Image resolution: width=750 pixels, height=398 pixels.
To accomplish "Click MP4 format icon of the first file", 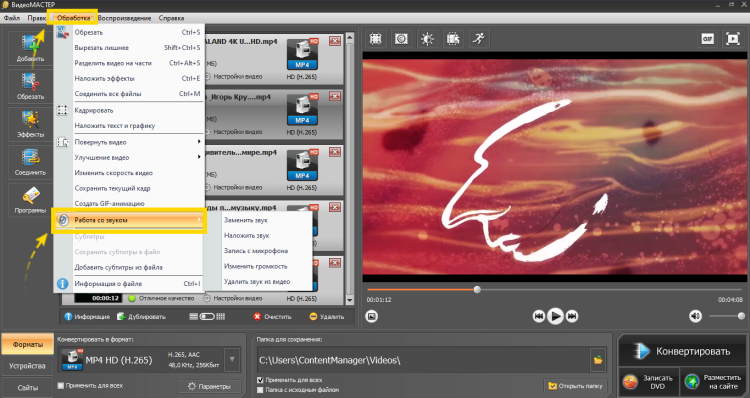I will tap(302, 55).
